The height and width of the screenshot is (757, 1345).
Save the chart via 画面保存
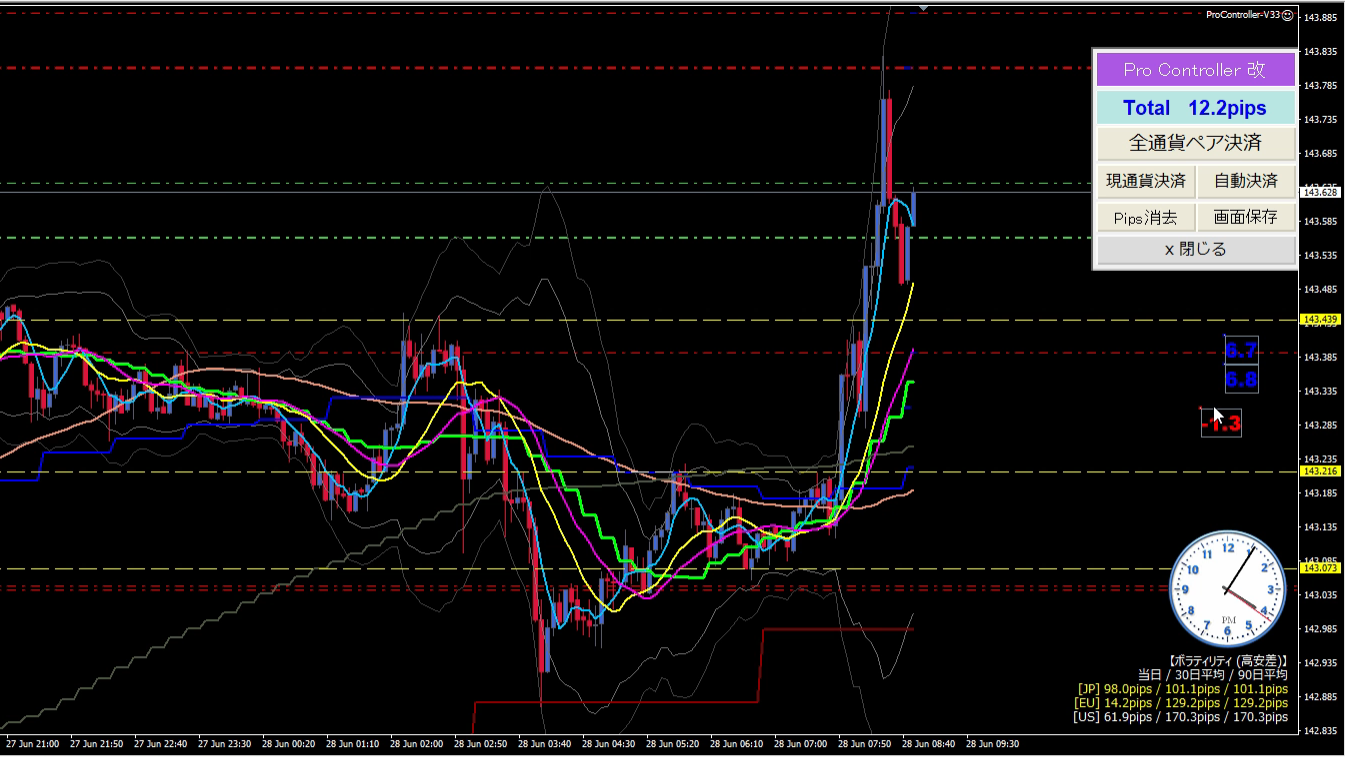pyautogui.click(x=1246, y=217)
